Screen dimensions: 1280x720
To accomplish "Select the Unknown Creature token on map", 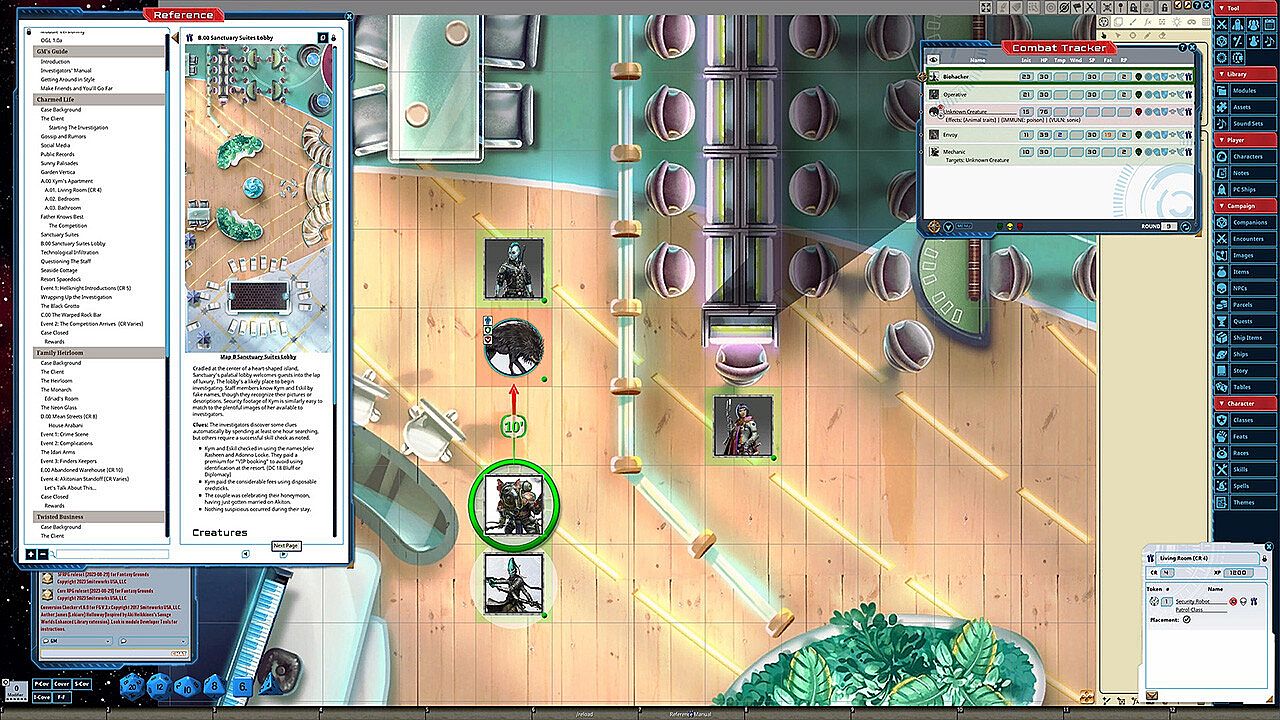I will 514,348.
